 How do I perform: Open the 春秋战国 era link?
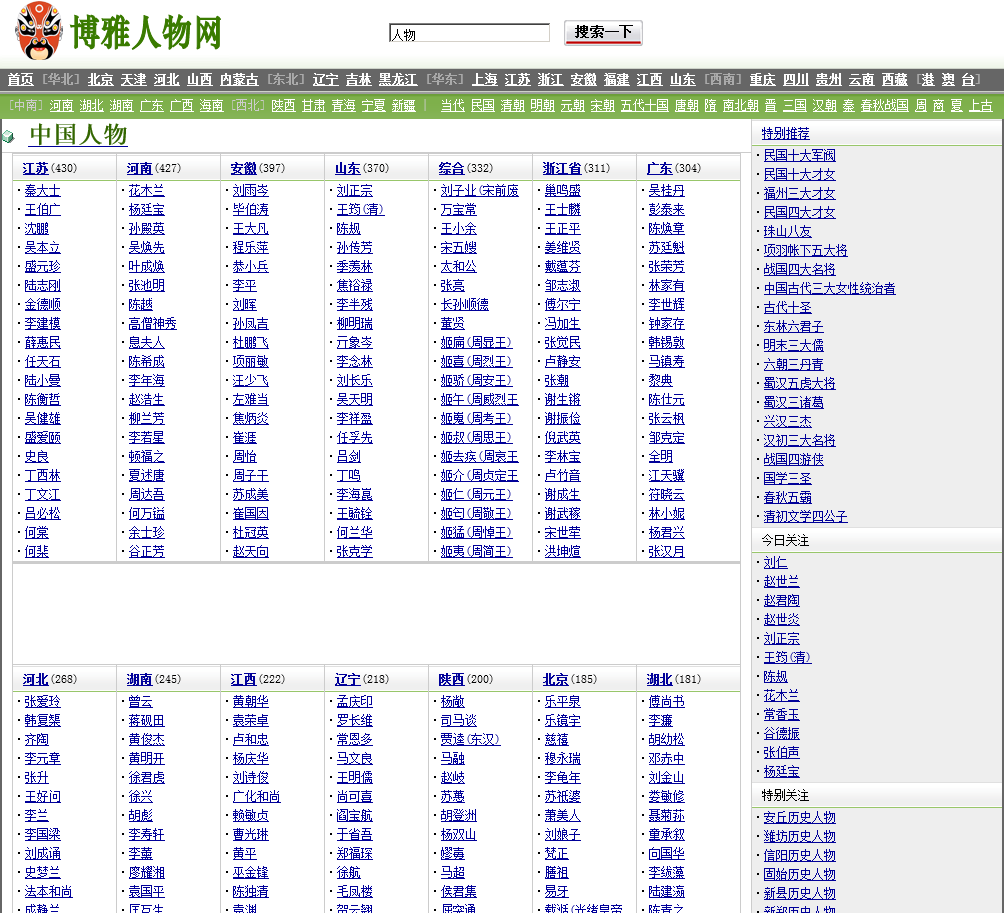coord(884,105)
